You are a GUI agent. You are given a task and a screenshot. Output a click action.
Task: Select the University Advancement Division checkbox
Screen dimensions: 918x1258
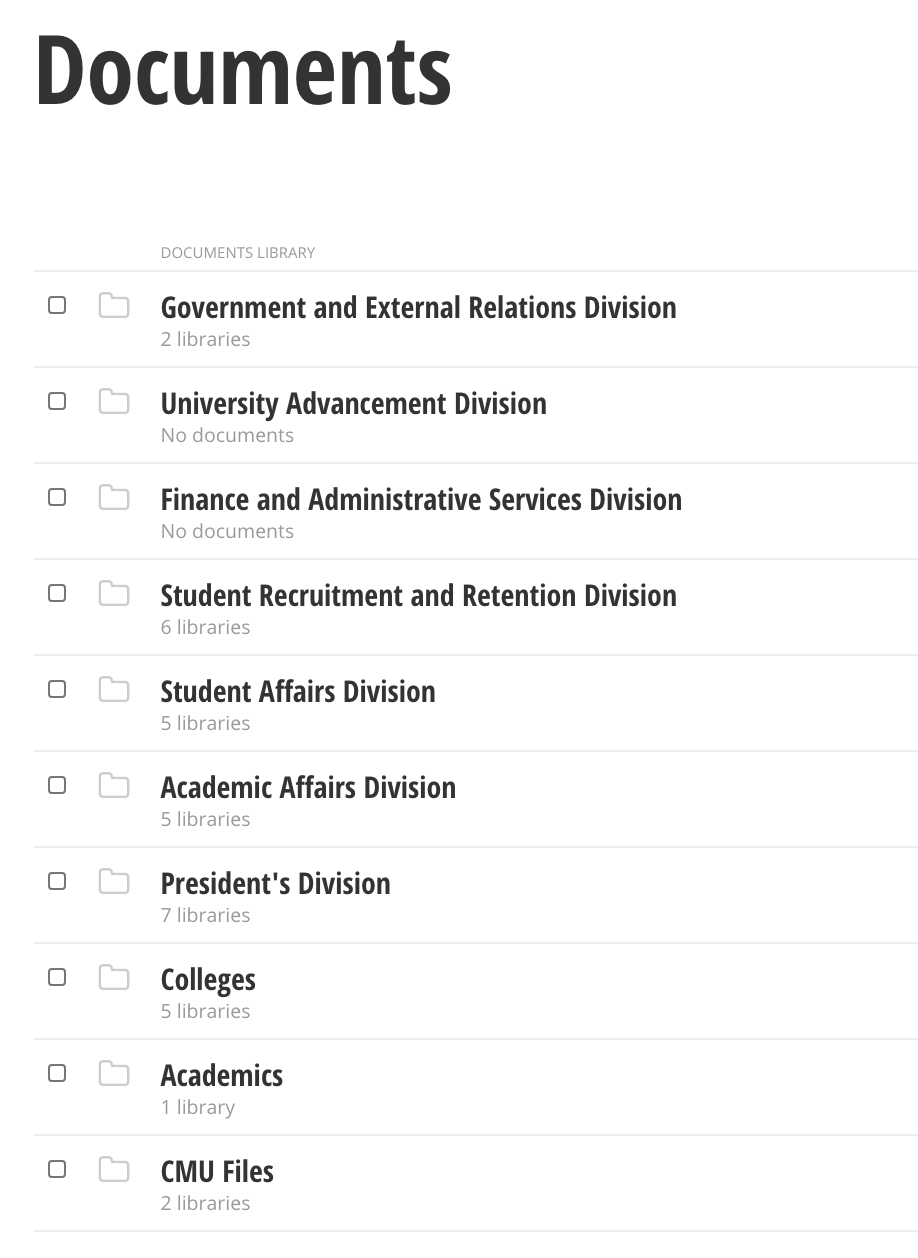pos(57,401)
